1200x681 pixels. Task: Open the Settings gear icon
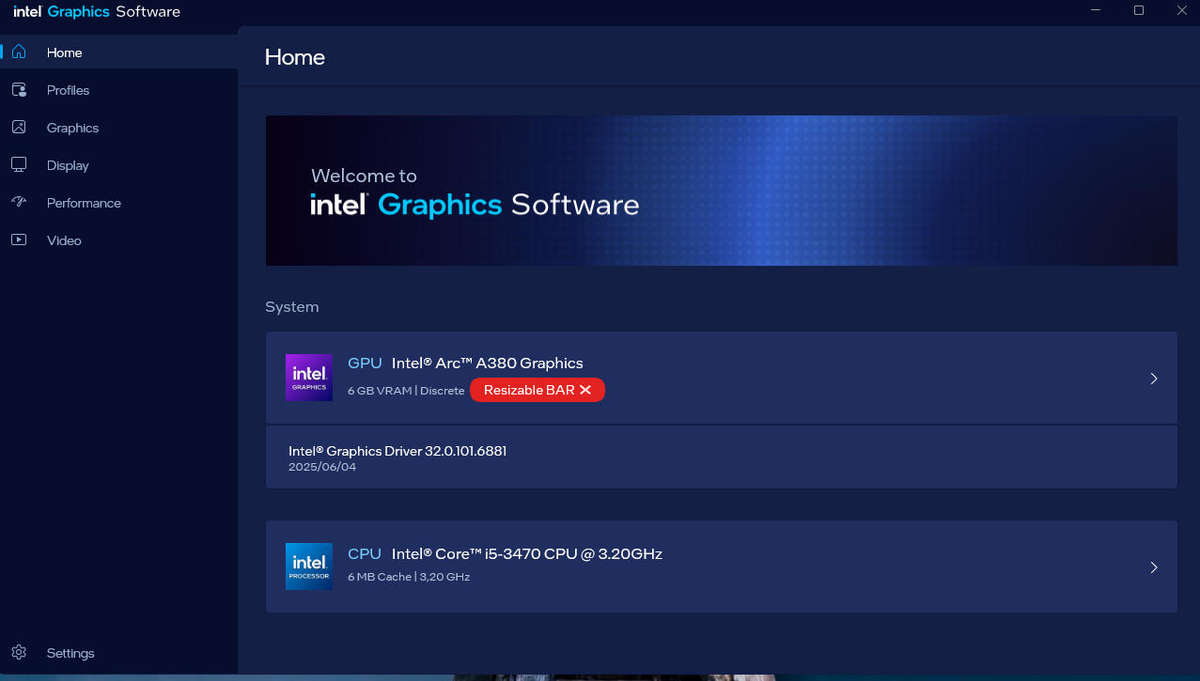point(19,653)
